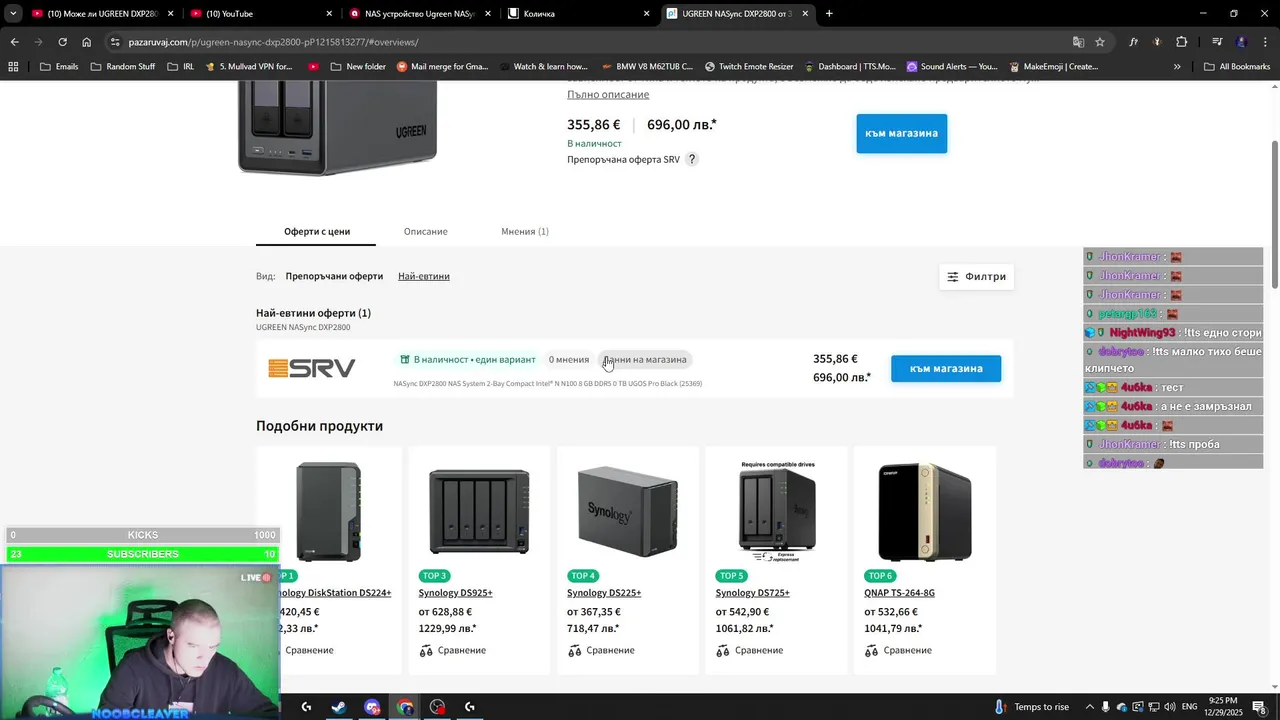Open a new browser tab
1280x720 pixels.
[829, 14]
